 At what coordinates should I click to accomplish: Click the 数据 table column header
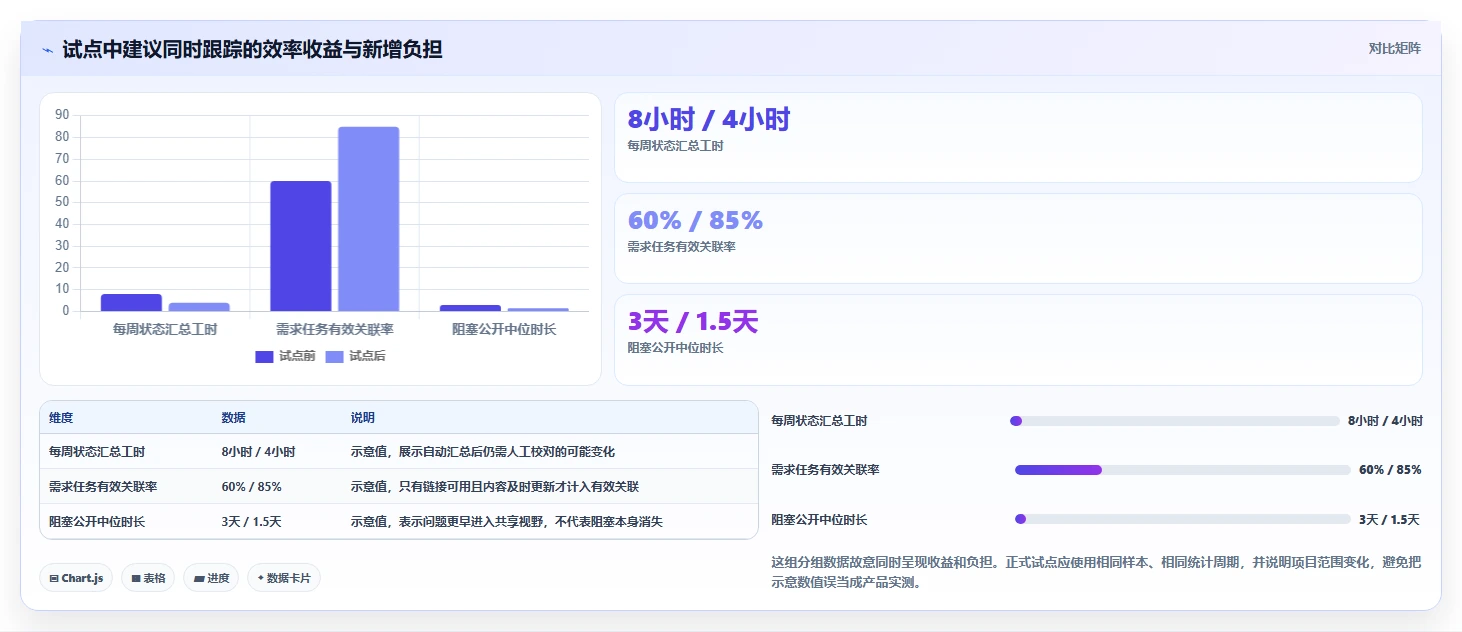234,418
